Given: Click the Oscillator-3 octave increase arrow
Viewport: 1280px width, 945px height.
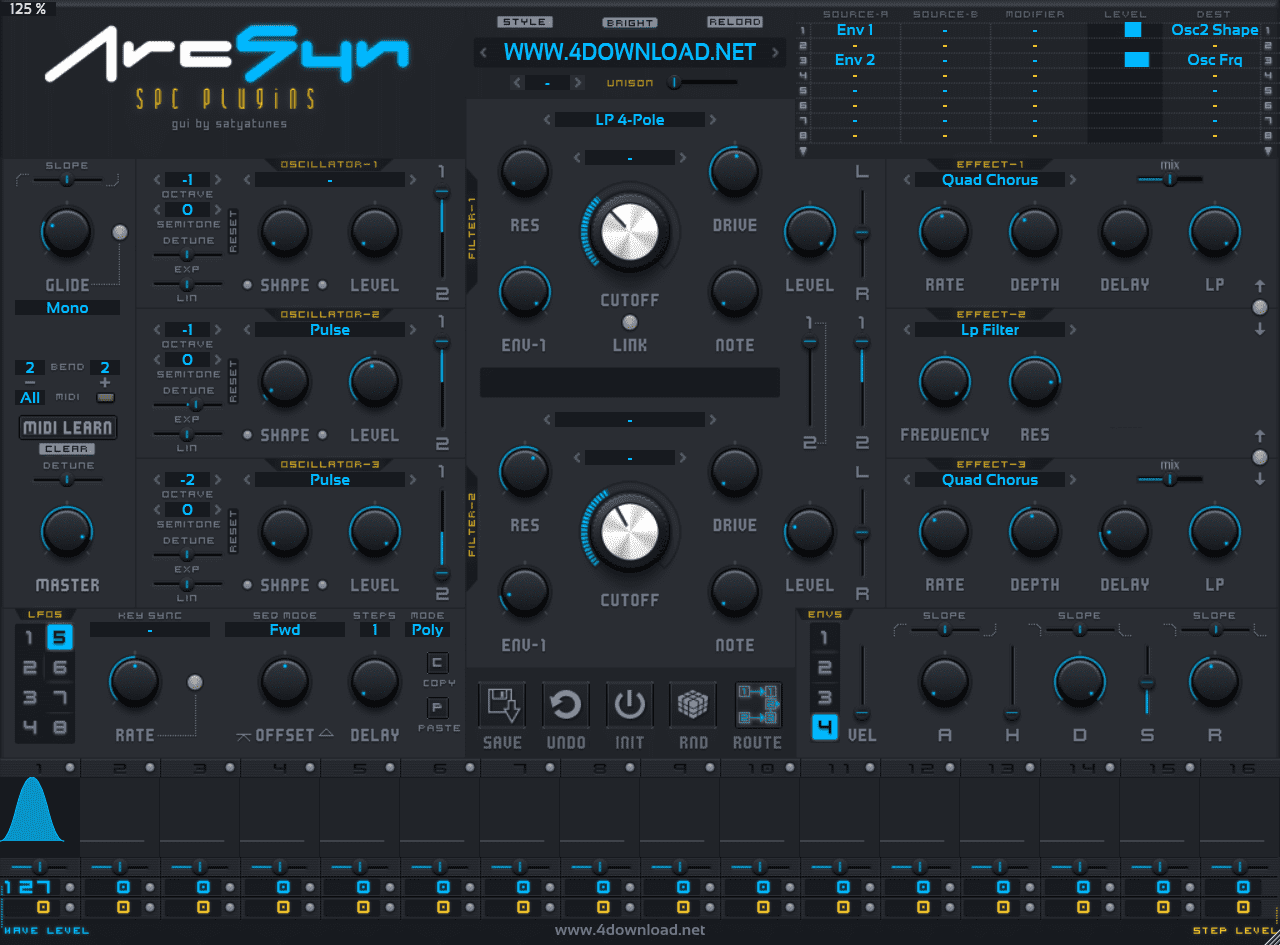Looking at the screenshot, I should 219,480.
